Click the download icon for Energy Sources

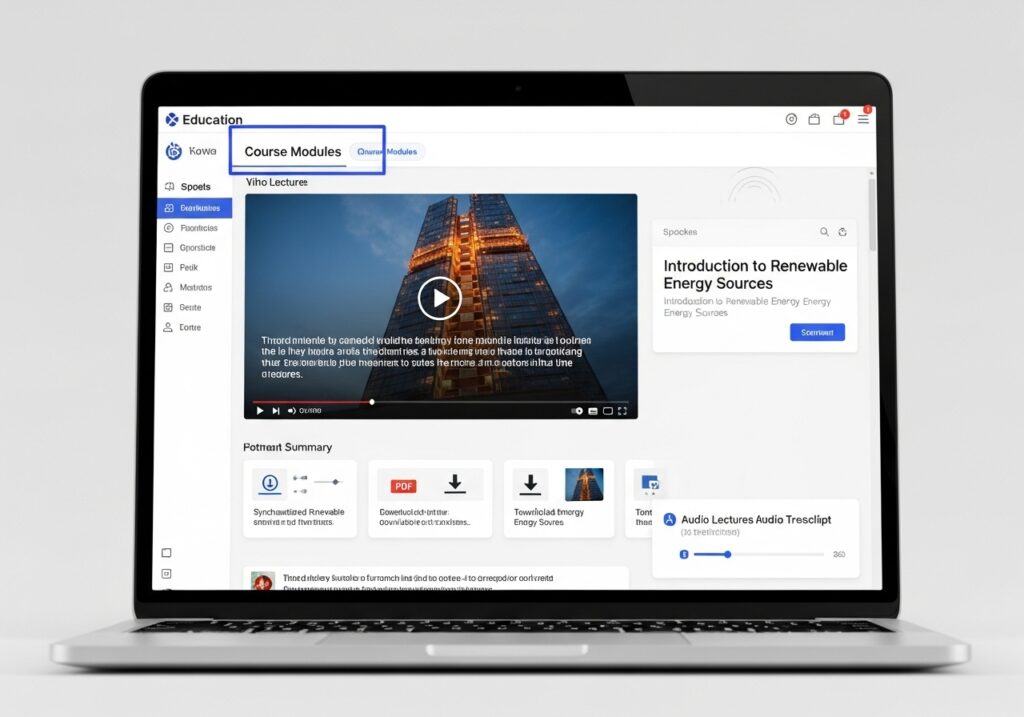pos(530,486)
